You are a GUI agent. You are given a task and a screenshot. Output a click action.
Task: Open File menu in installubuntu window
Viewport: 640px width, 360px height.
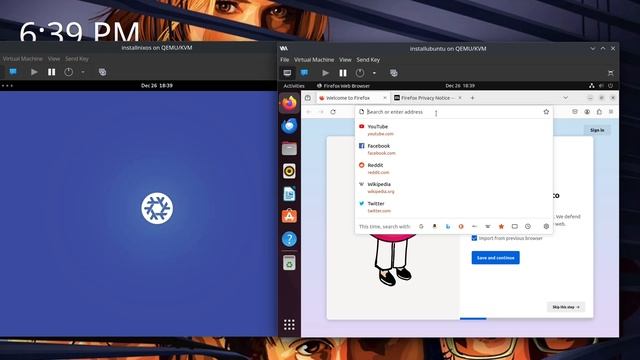click(x=284, y=60)
